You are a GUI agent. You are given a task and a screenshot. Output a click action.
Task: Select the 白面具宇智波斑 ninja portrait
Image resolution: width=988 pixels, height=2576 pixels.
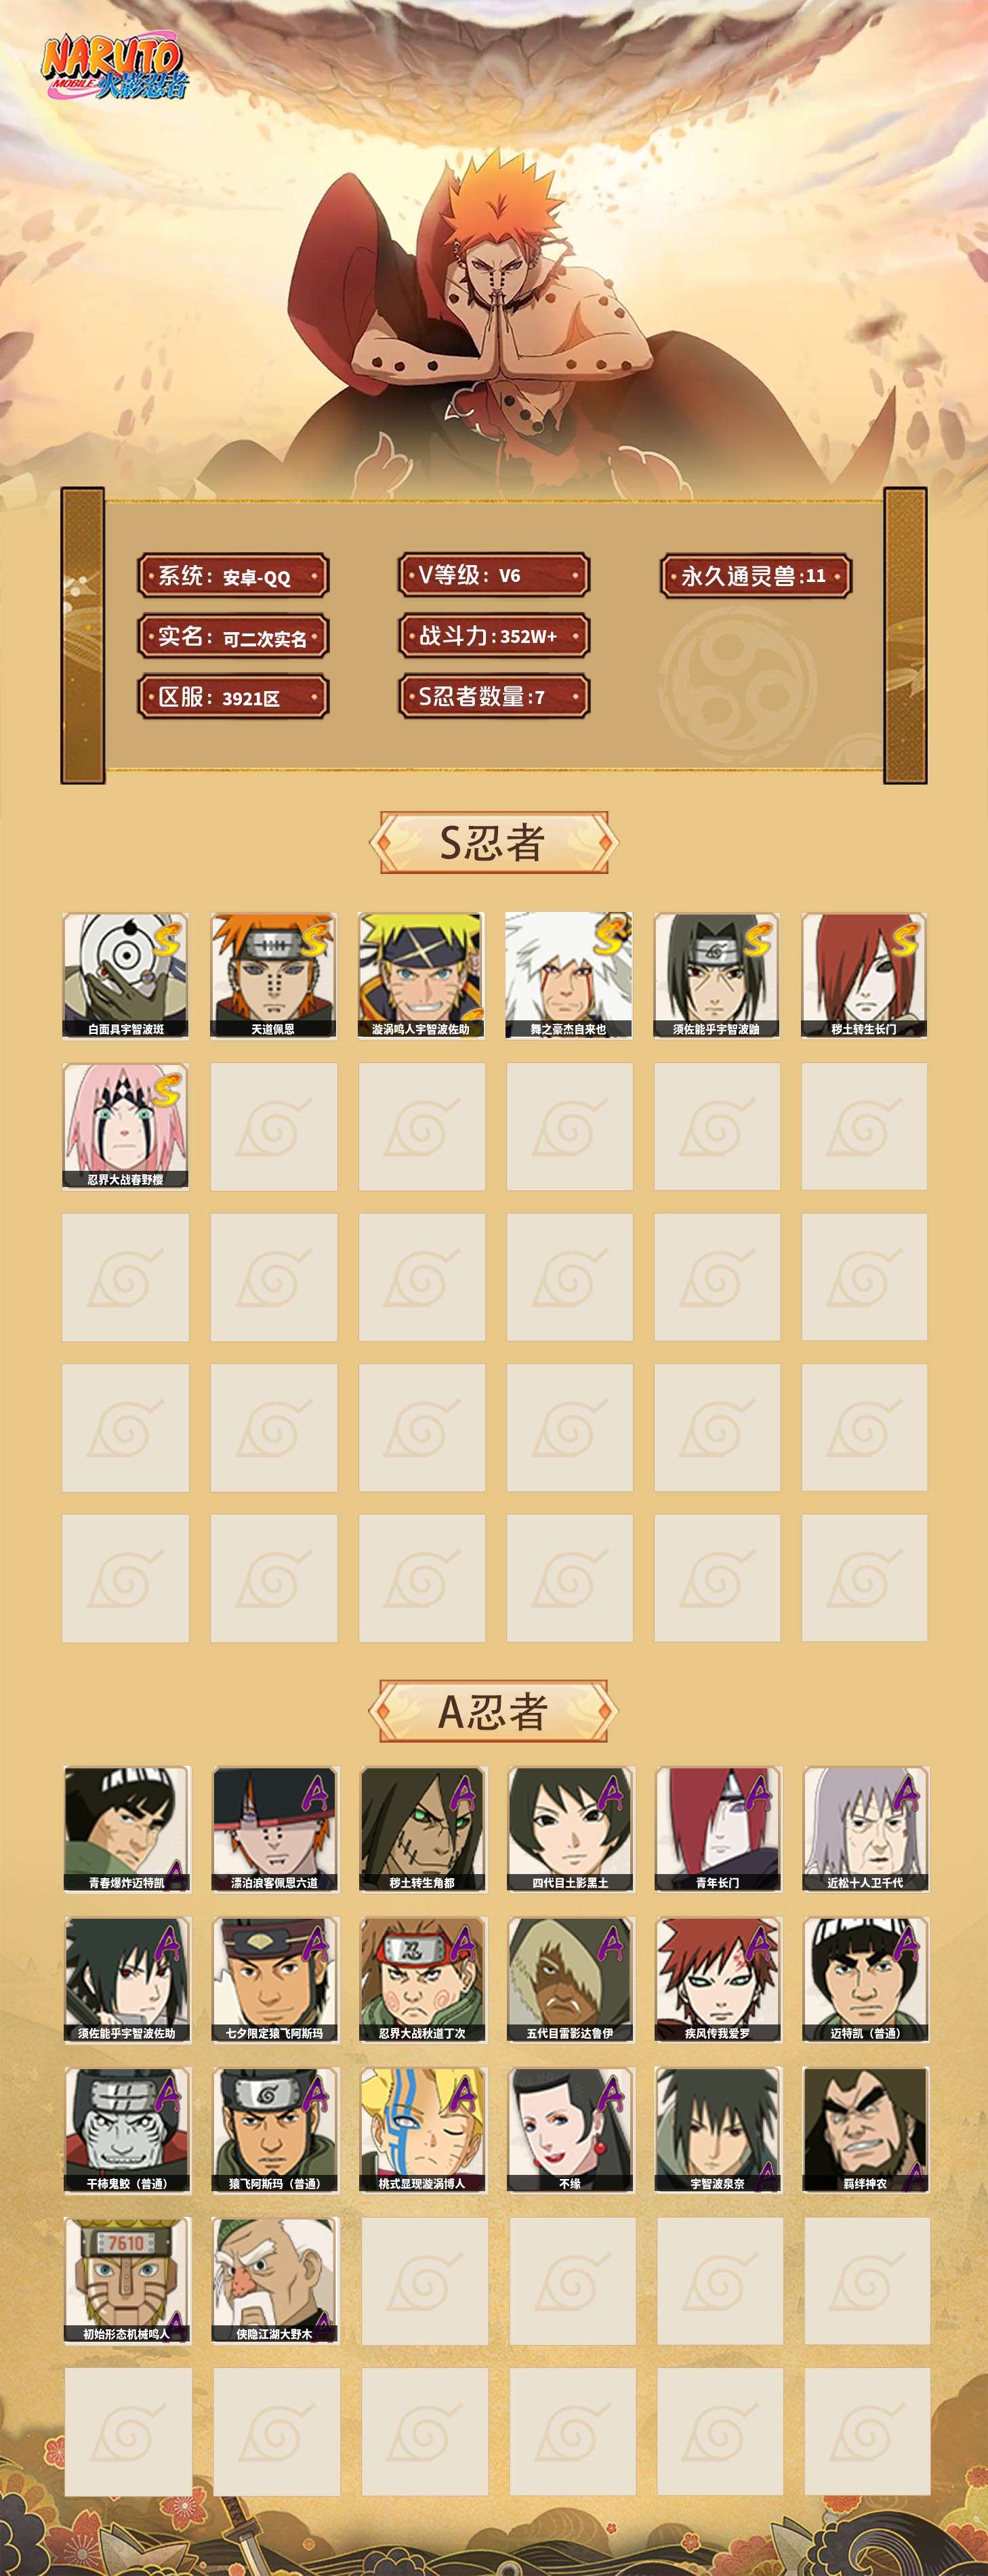125,975
